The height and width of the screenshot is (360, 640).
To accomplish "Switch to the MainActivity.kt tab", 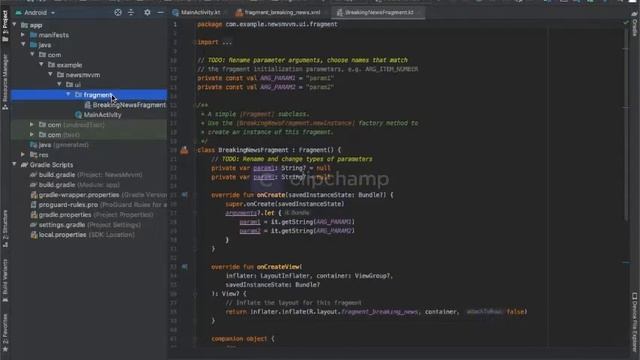I will pos(196,13).
